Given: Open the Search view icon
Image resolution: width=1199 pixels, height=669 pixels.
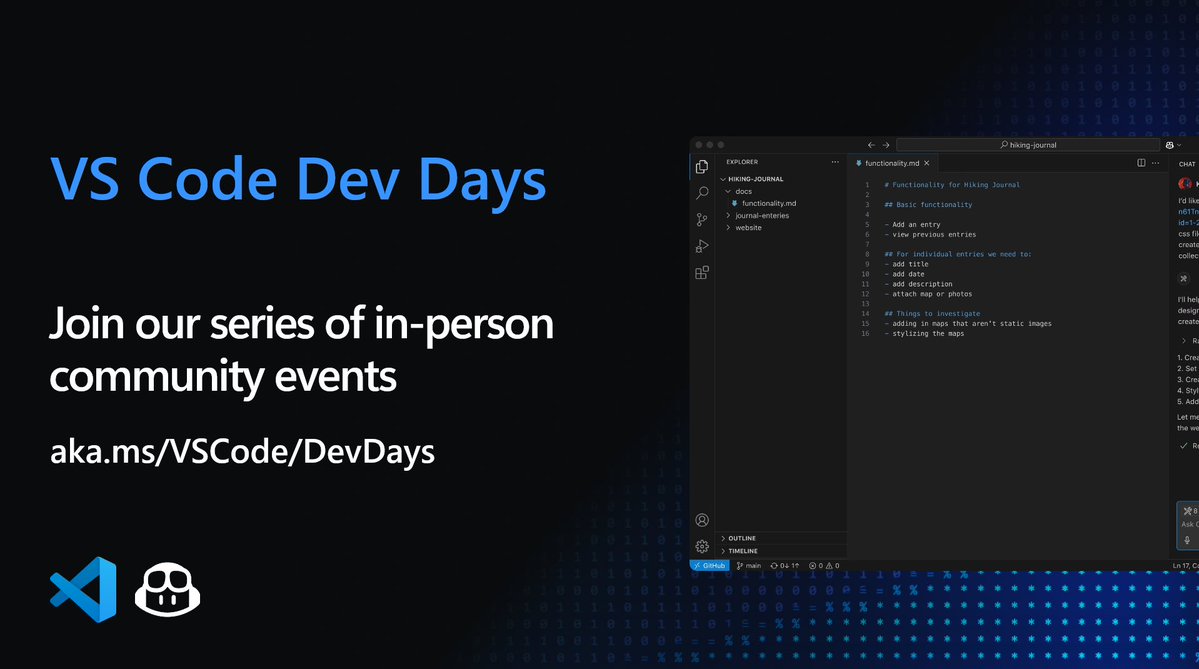Looking at the screenshot, I should coord(702,193).
